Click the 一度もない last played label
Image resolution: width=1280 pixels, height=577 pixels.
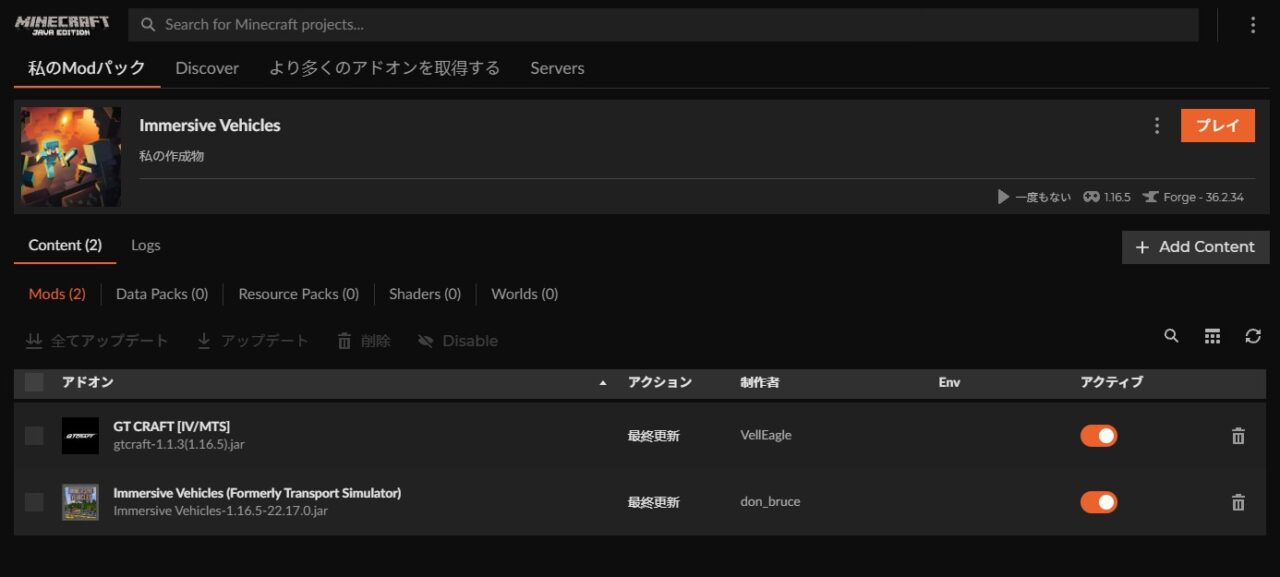click(x=1034, y=197)
